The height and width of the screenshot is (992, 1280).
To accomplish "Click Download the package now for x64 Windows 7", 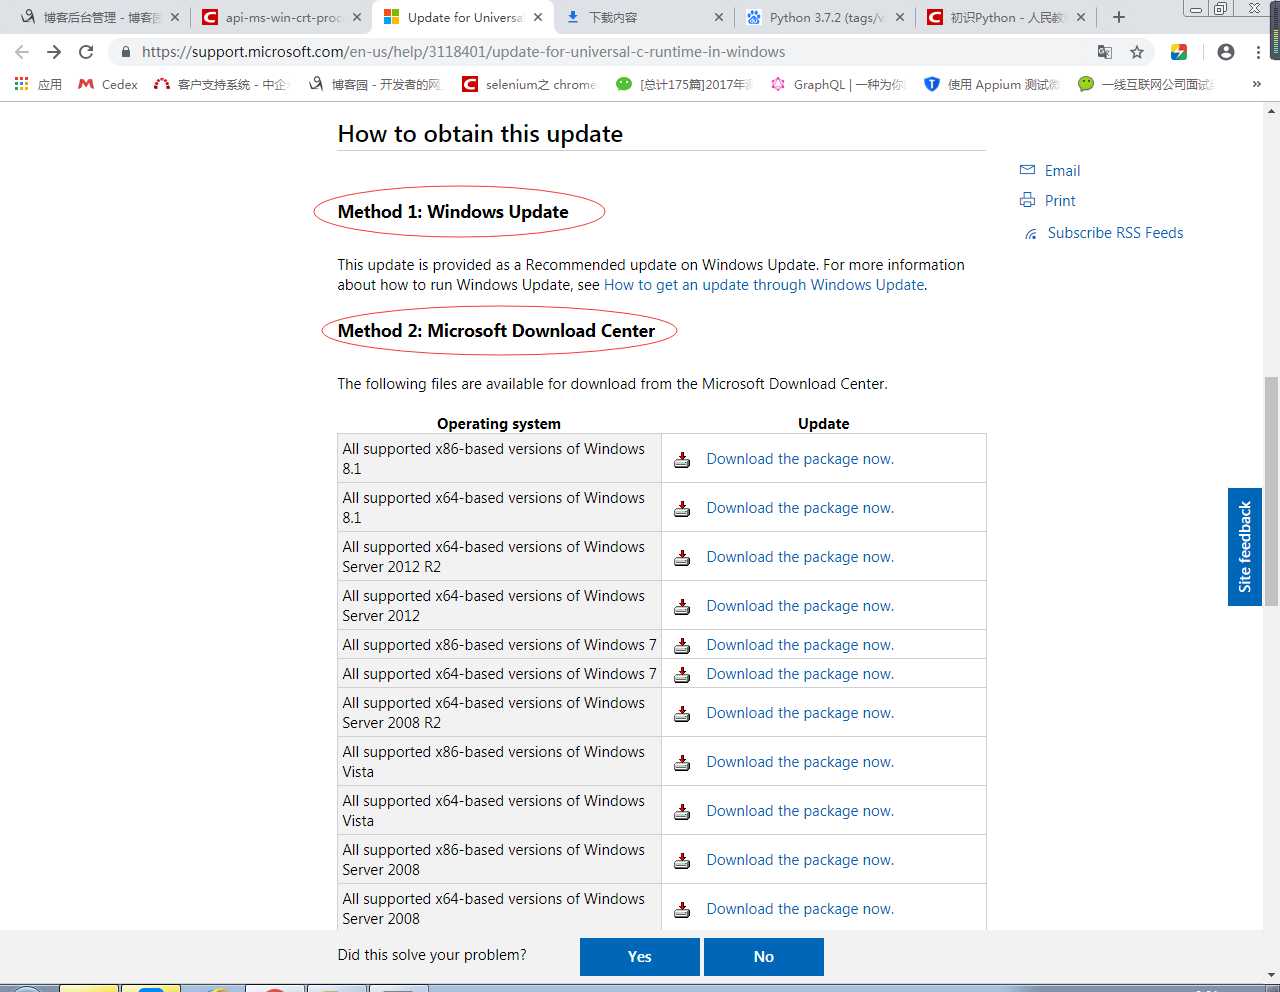I will tap(800, 674).
